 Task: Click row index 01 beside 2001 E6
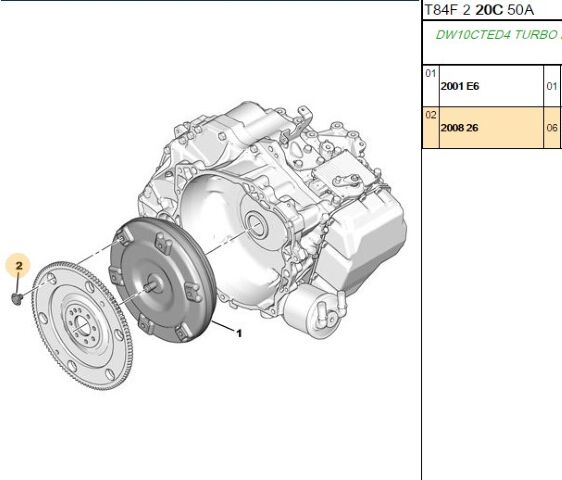point(430,73)
